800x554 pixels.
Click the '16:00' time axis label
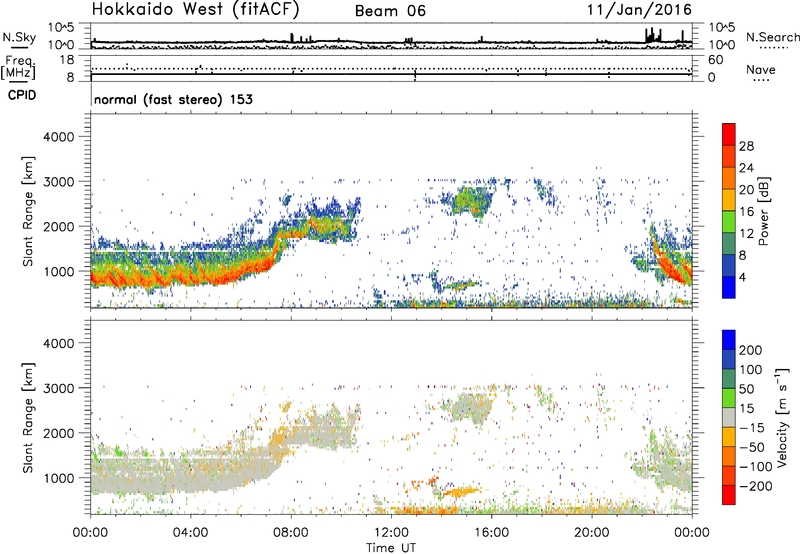point(491,533)
